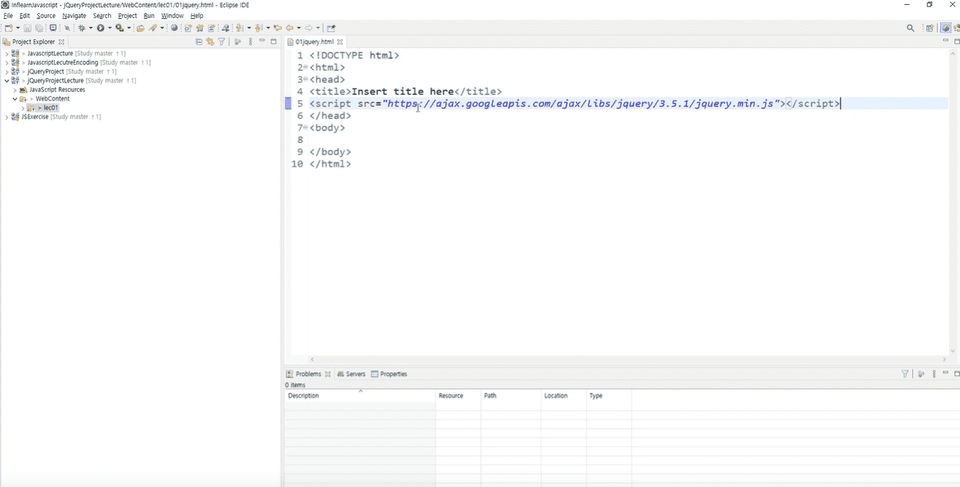Open the External Tools dropdown arrow

coord(129,28)
